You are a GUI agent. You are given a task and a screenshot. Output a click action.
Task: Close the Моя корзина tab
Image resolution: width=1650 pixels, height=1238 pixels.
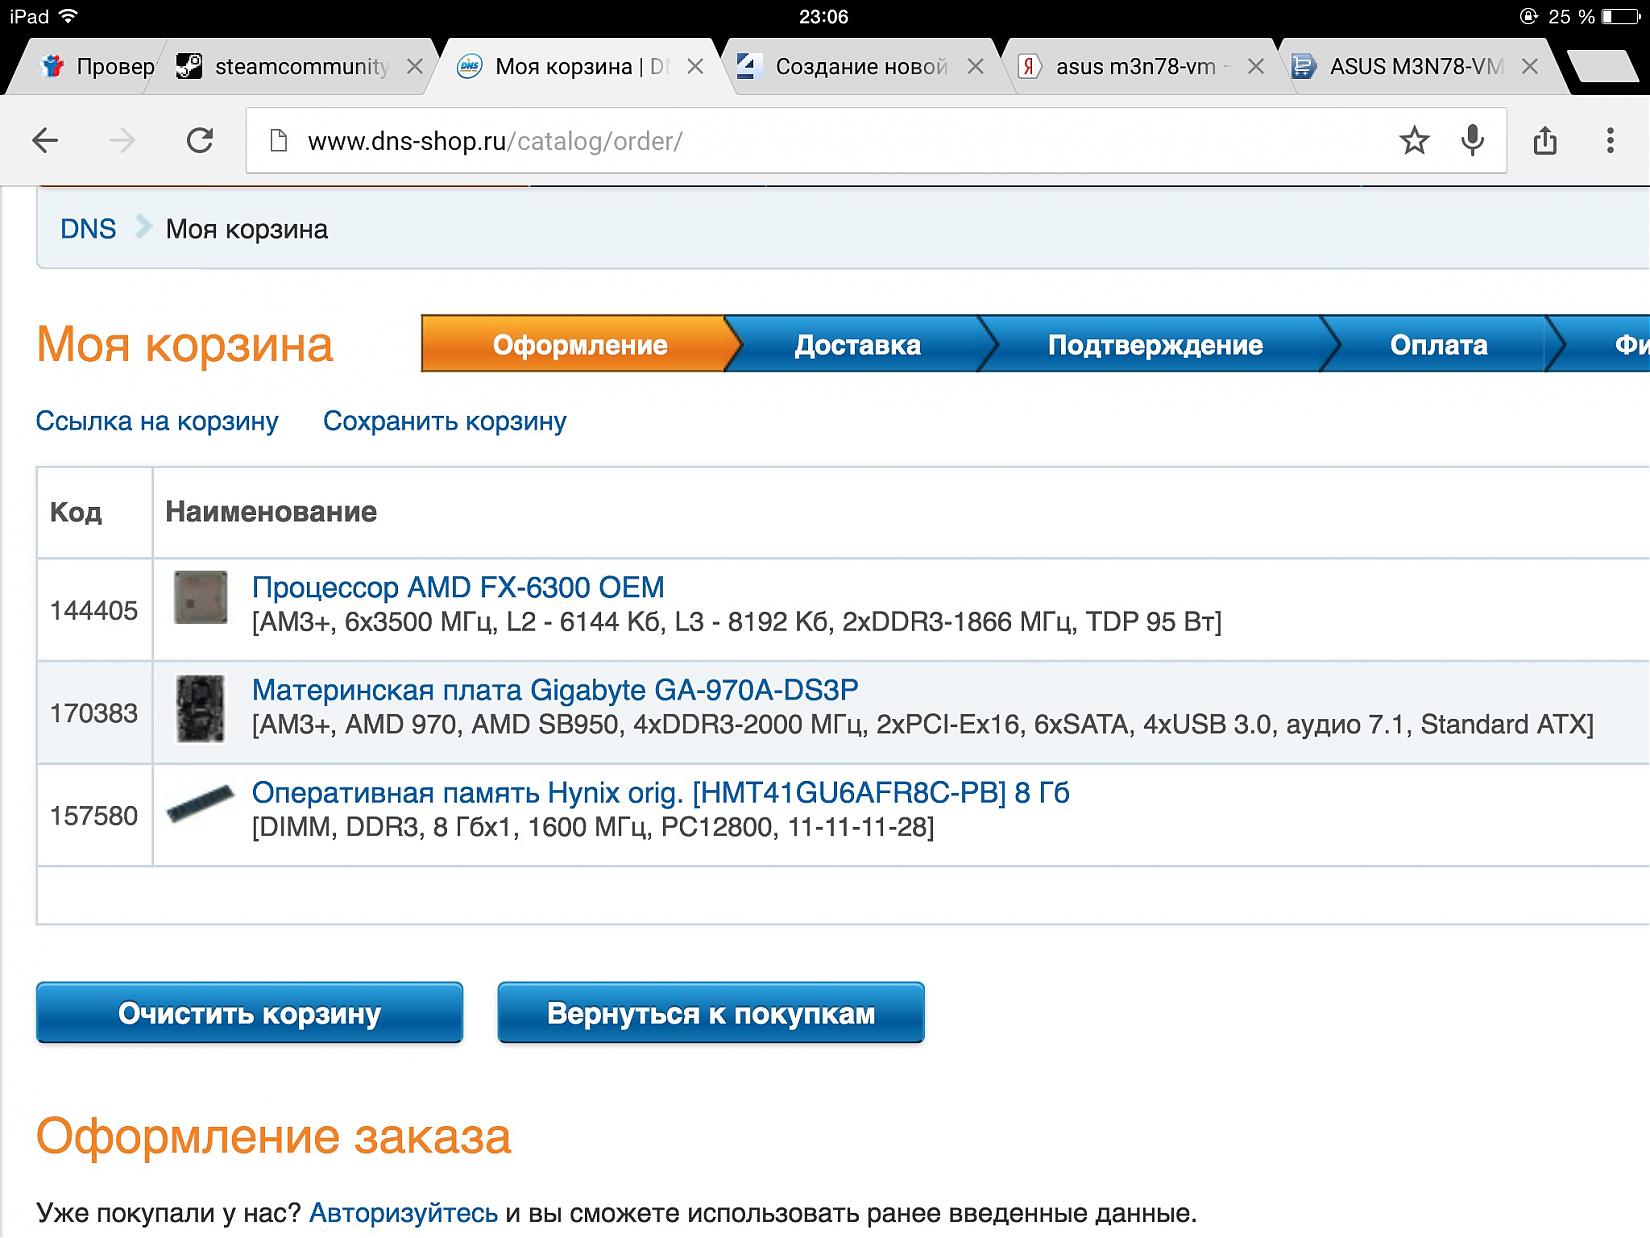[x=696, y=67]
